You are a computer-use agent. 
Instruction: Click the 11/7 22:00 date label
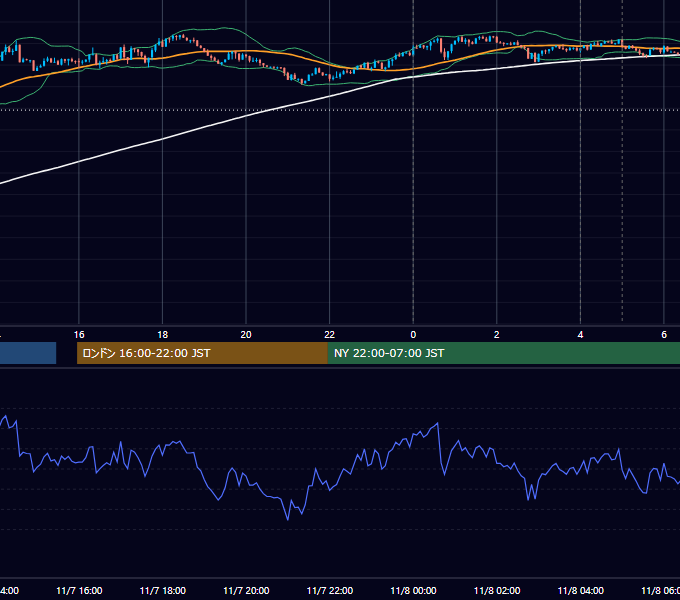[x=330, y=590]
